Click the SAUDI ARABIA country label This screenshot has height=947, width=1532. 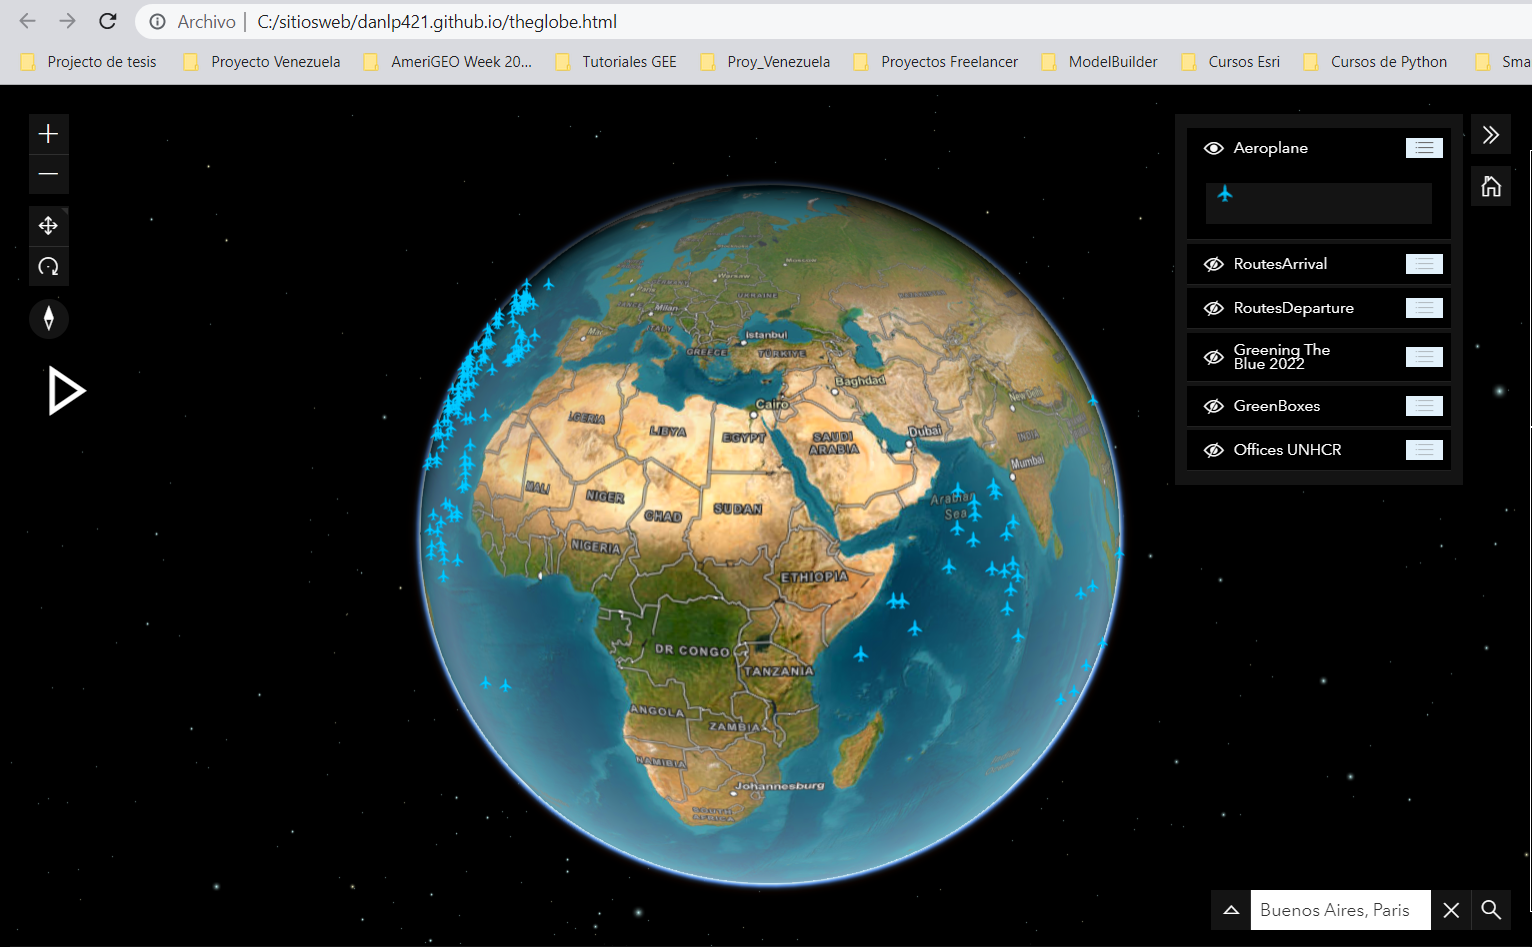(833, 443)
